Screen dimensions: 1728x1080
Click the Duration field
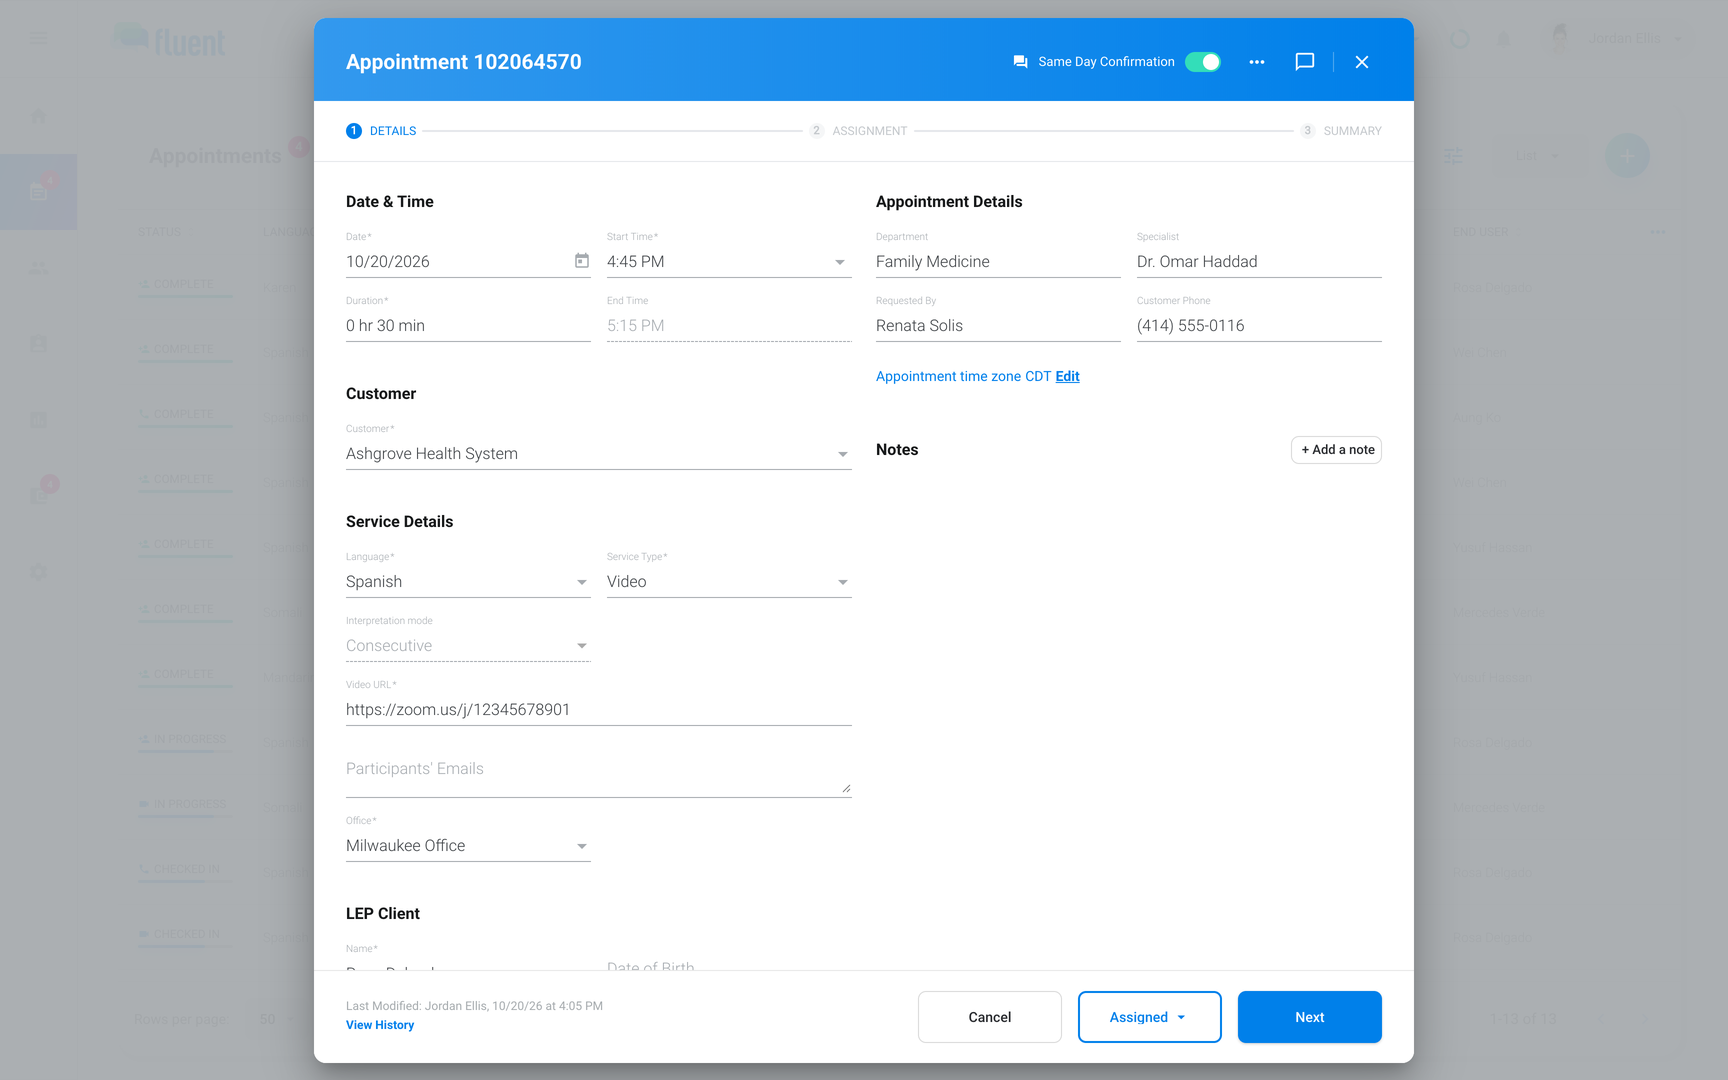[468, 325]
